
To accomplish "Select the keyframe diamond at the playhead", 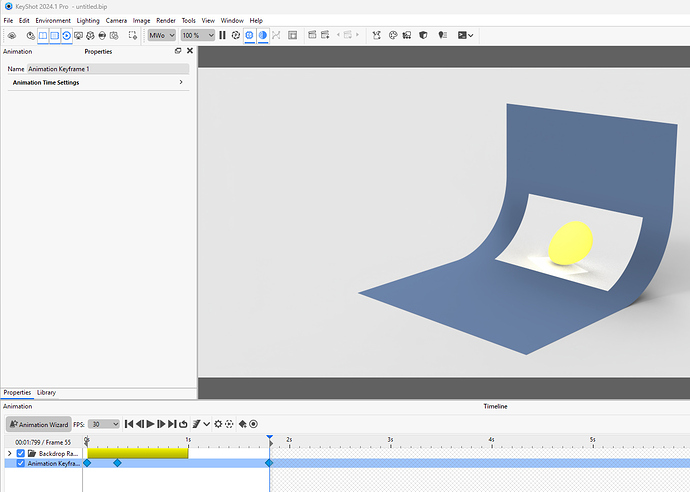I will tap(269, 463).
